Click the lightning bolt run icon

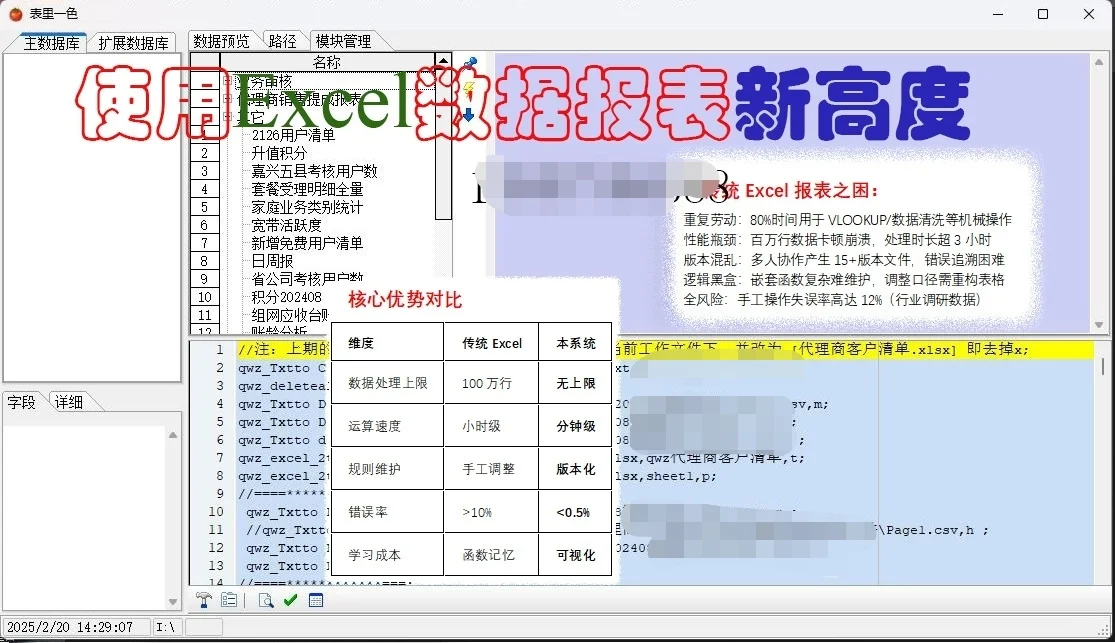469,89
